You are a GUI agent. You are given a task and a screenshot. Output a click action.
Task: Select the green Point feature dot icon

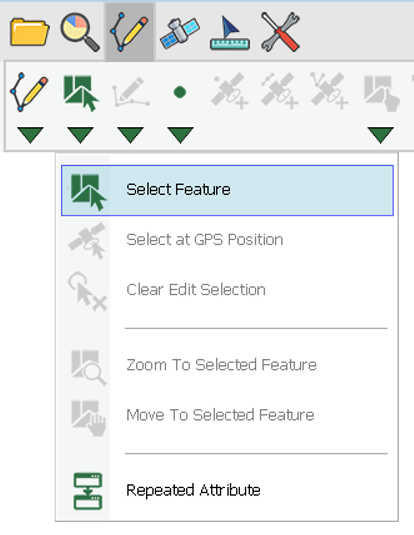[180, 92]
